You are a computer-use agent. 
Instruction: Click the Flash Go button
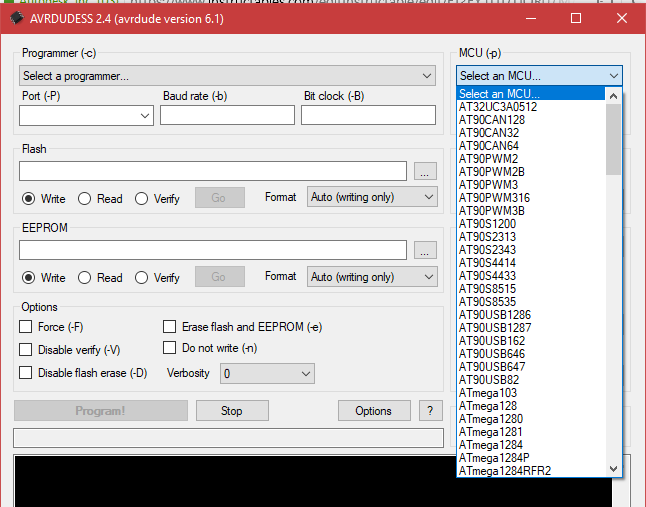point(220,198)
